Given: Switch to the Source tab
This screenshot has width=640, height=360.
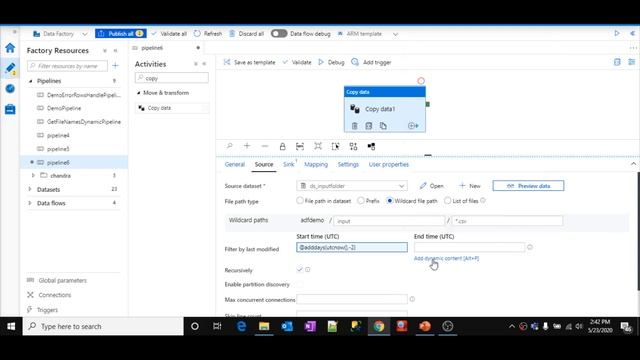Looking at the screenshot, I should click(x=264, y=164).
